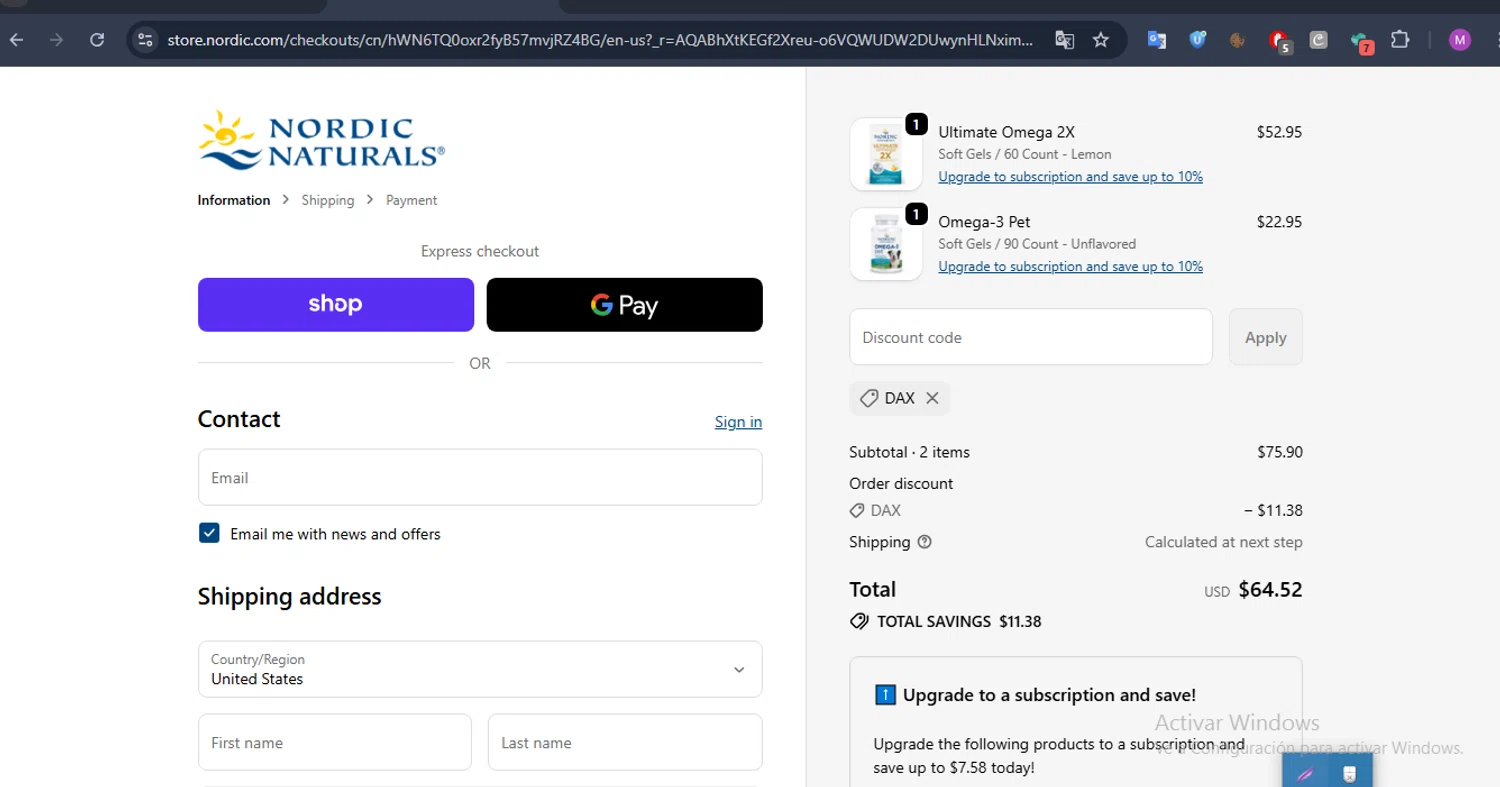Pay with the Shop Pay button
The image size is (1500, 787).
[336, 304]
